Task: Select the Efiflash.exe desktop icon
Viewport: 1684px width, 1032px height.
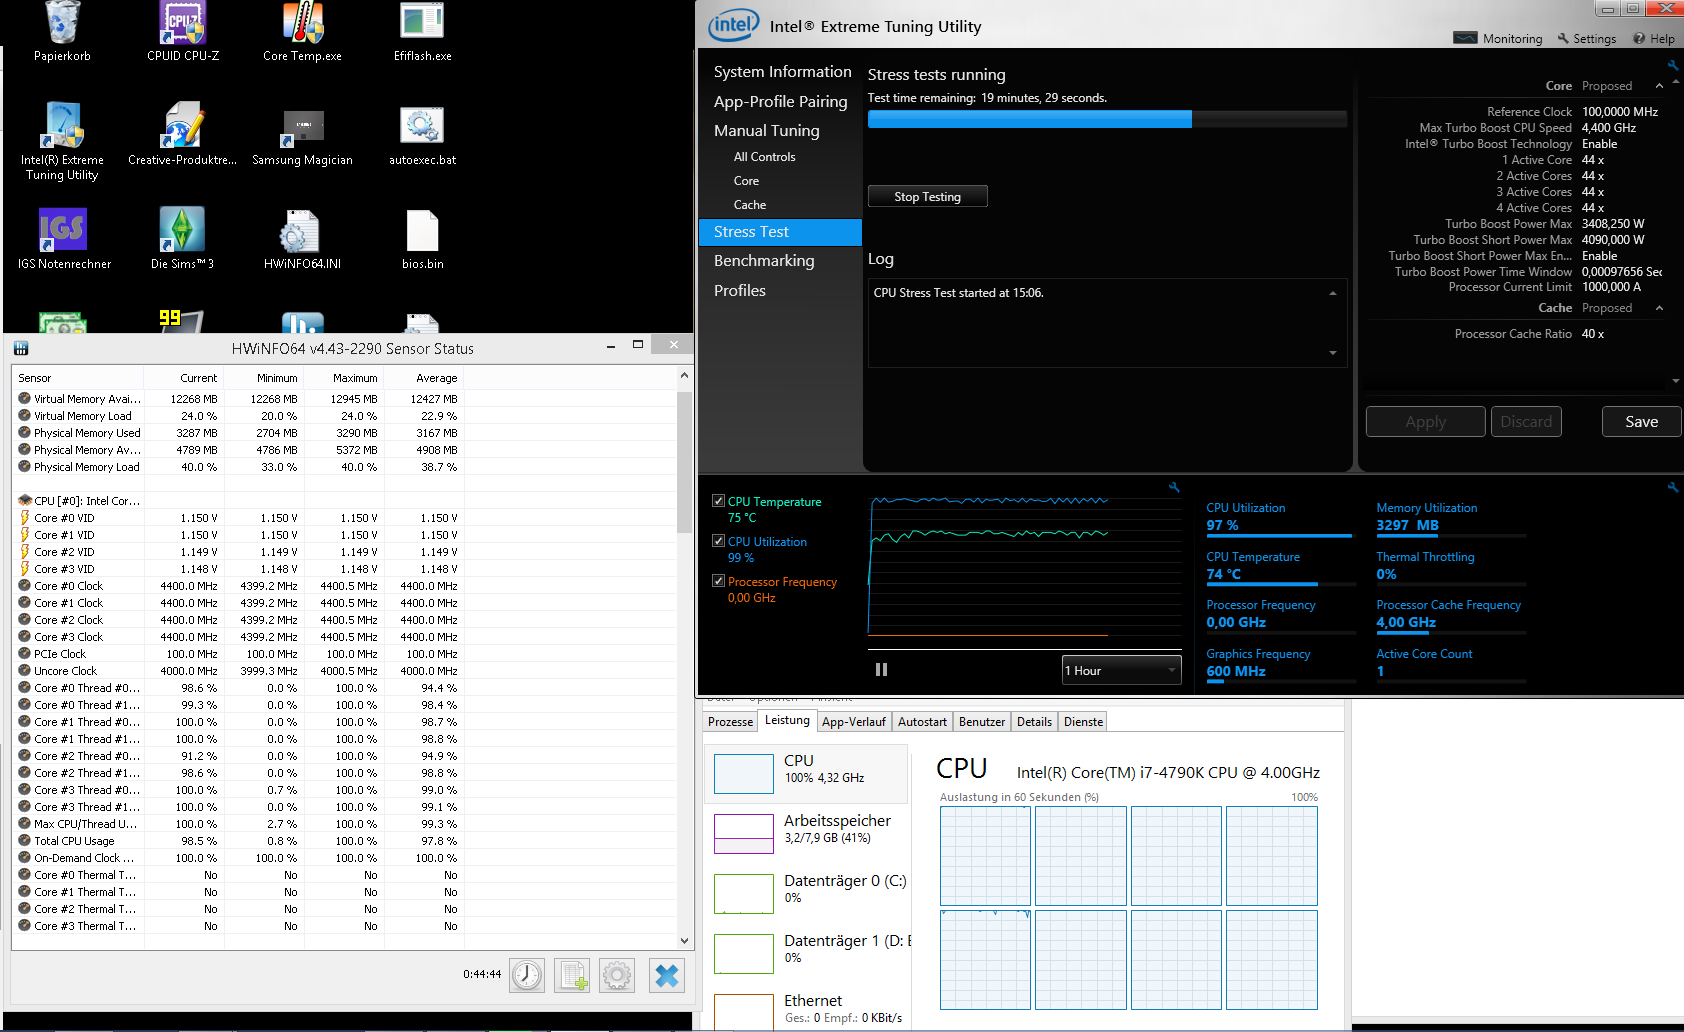Action: [x=422, y=32]
